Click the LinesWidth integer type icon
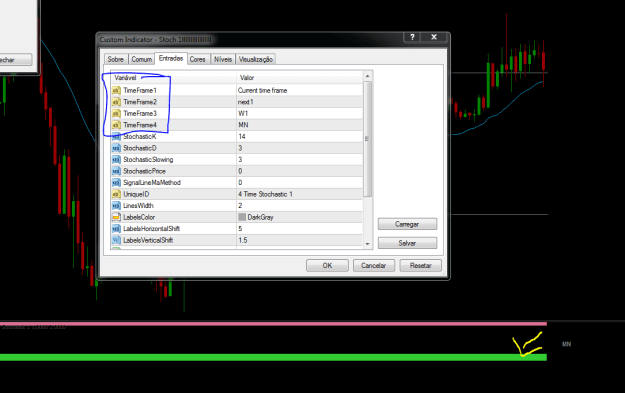Image resolution: width=625 pixels, height=393 pixels. click(116, 206)
